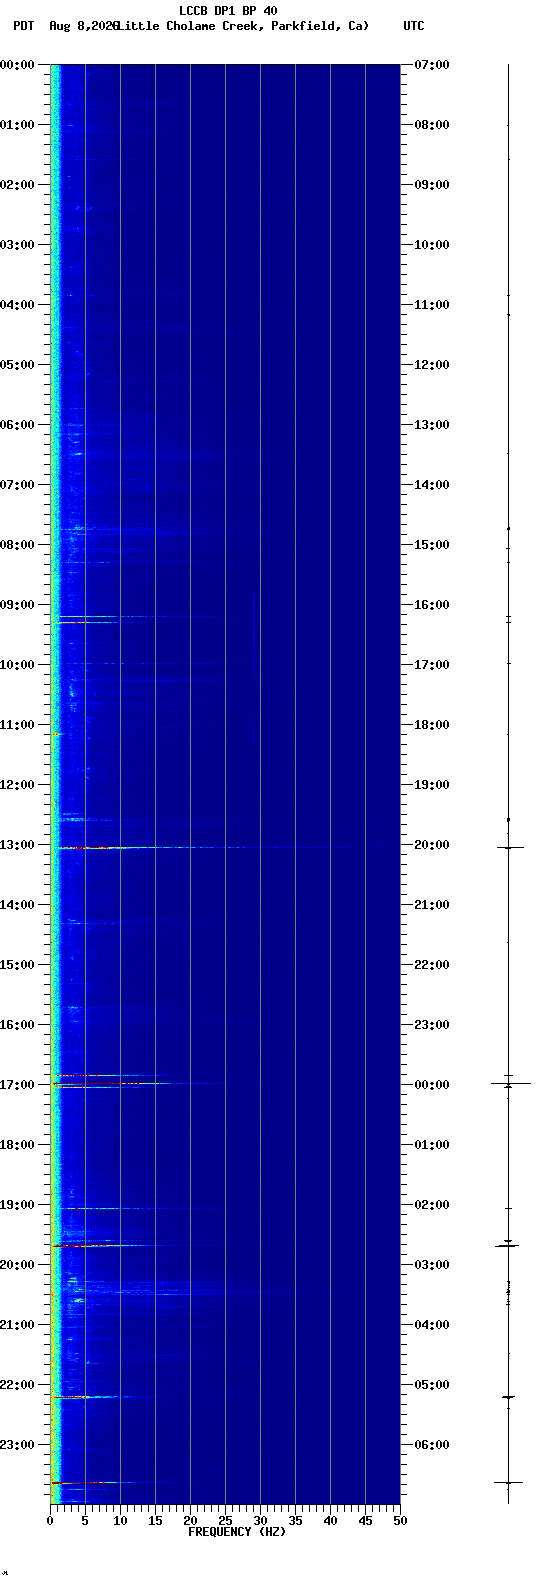
Task: Click the title text 'LCCB DP1 BP 40'
Action: point(228,11)
